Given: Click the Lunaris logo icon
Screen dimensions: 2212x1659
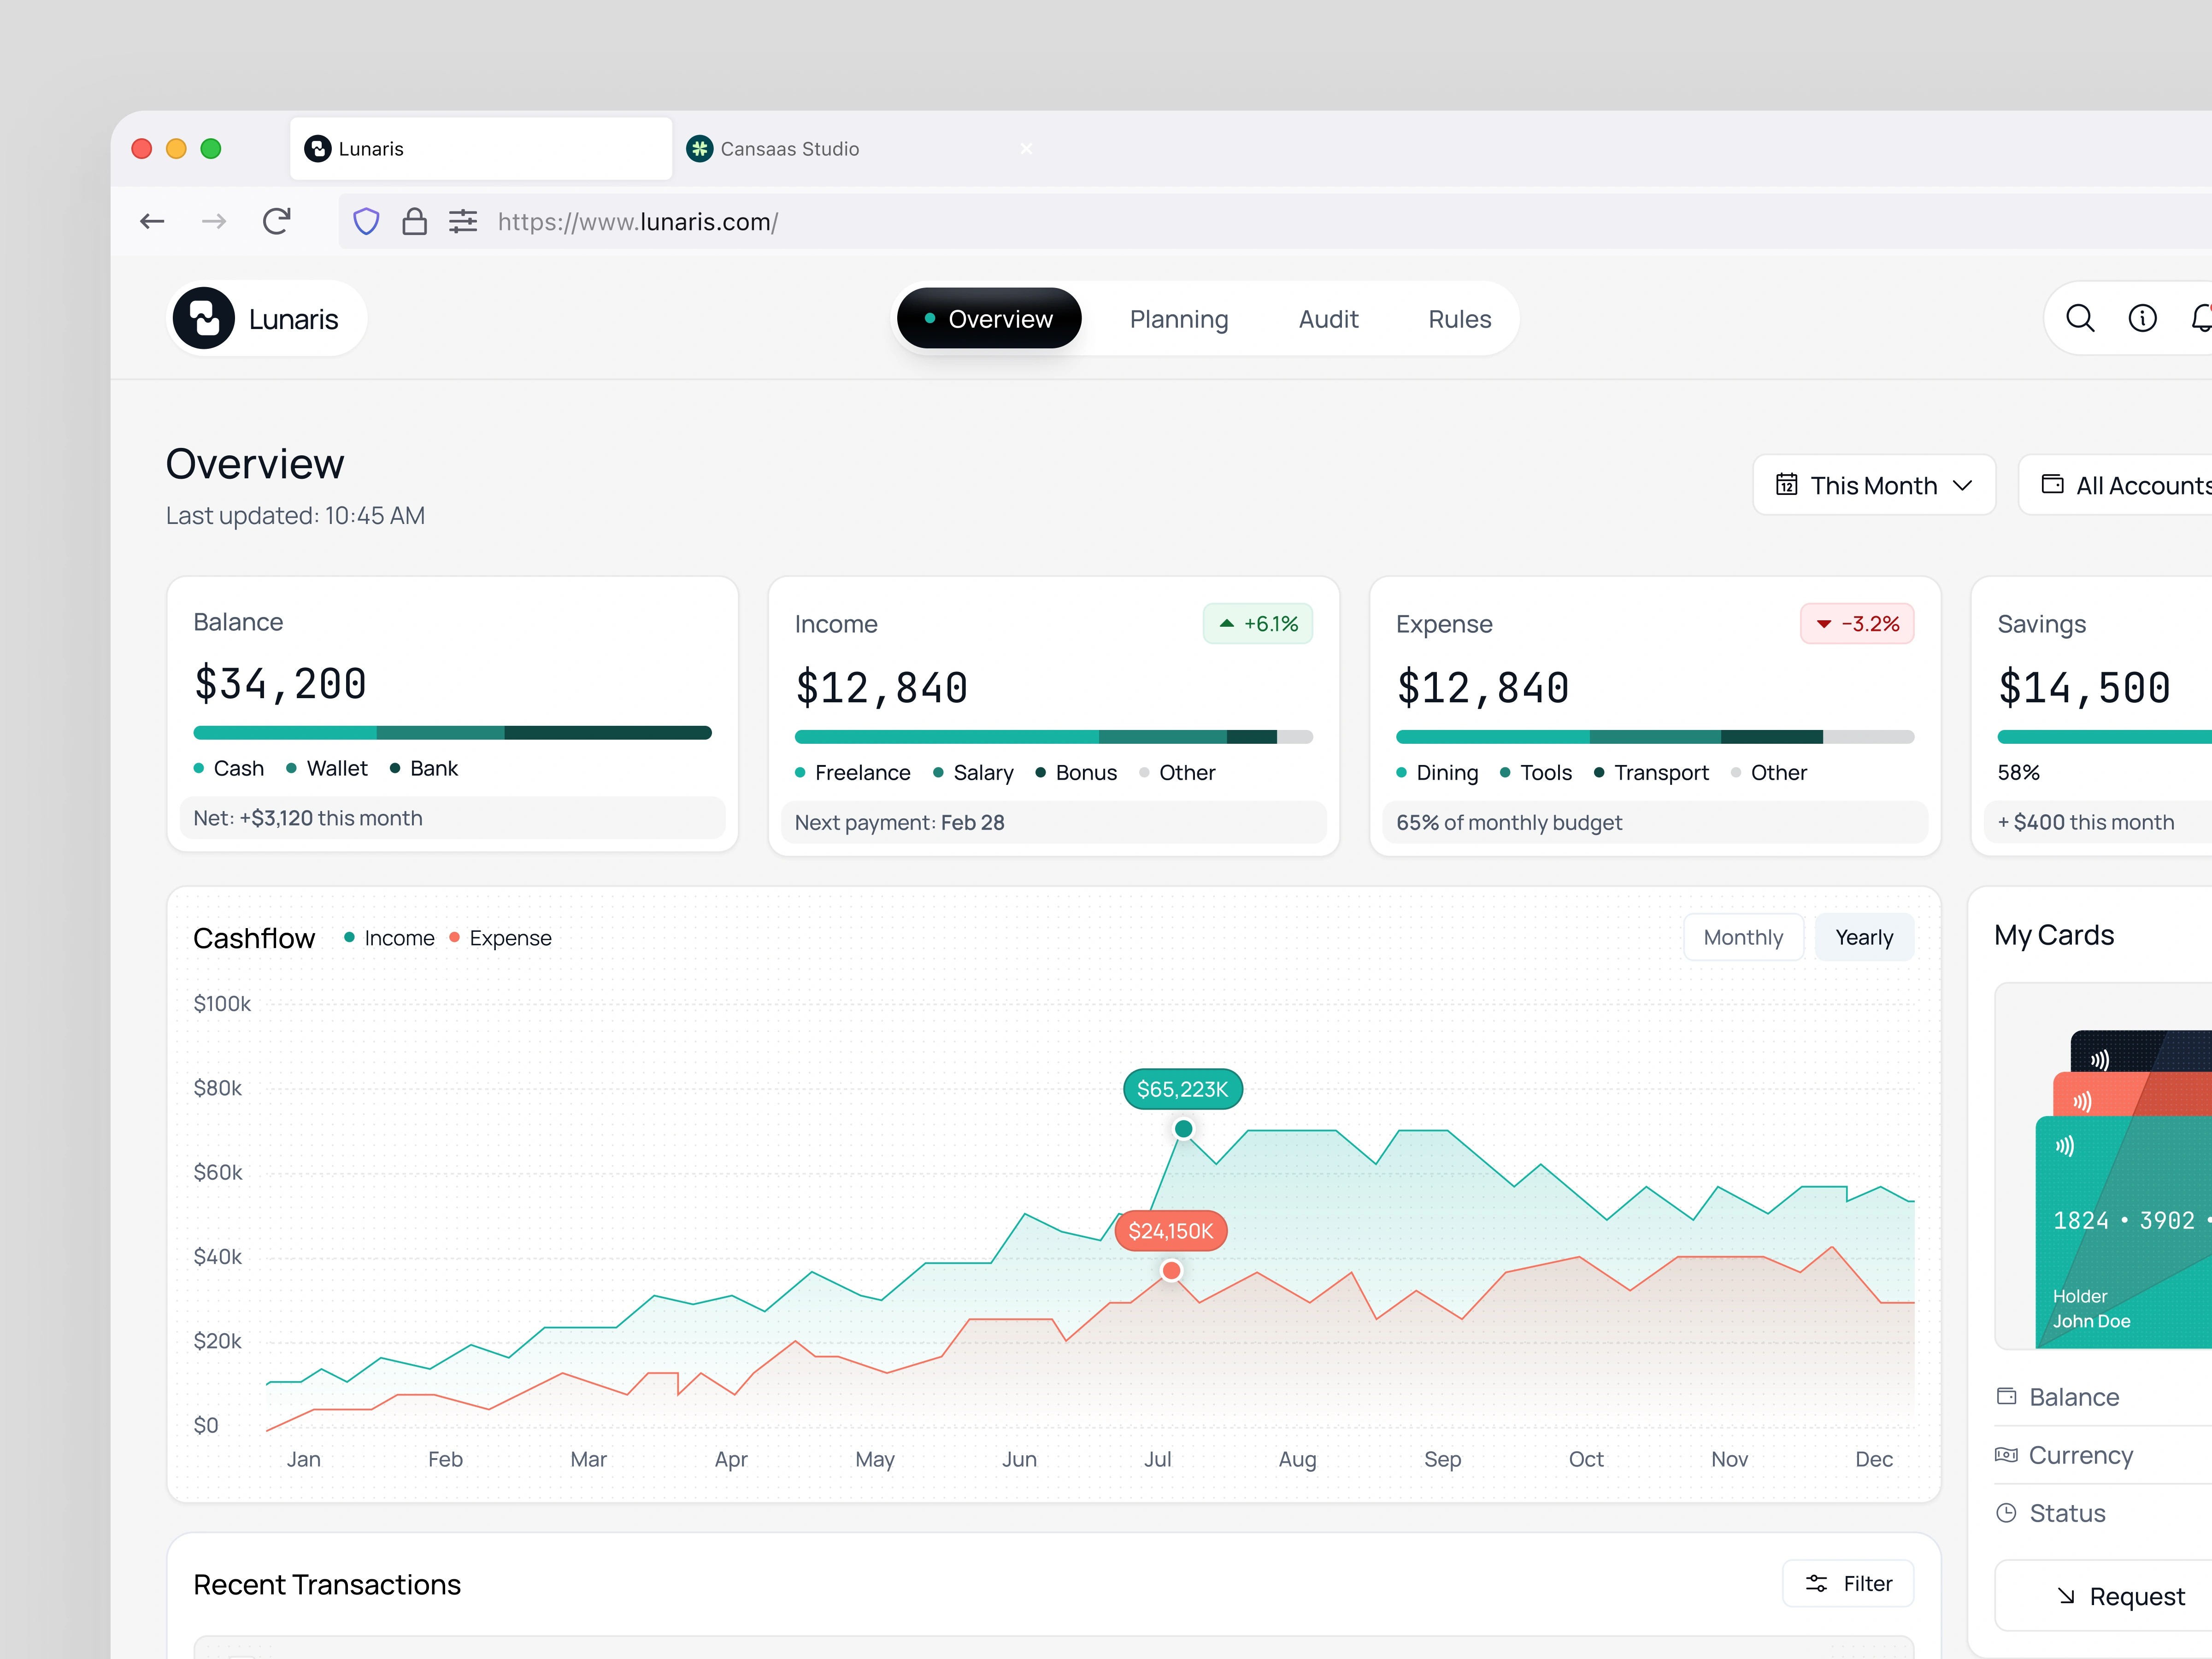Looking at the screenshot, I should tap(204, 319).
